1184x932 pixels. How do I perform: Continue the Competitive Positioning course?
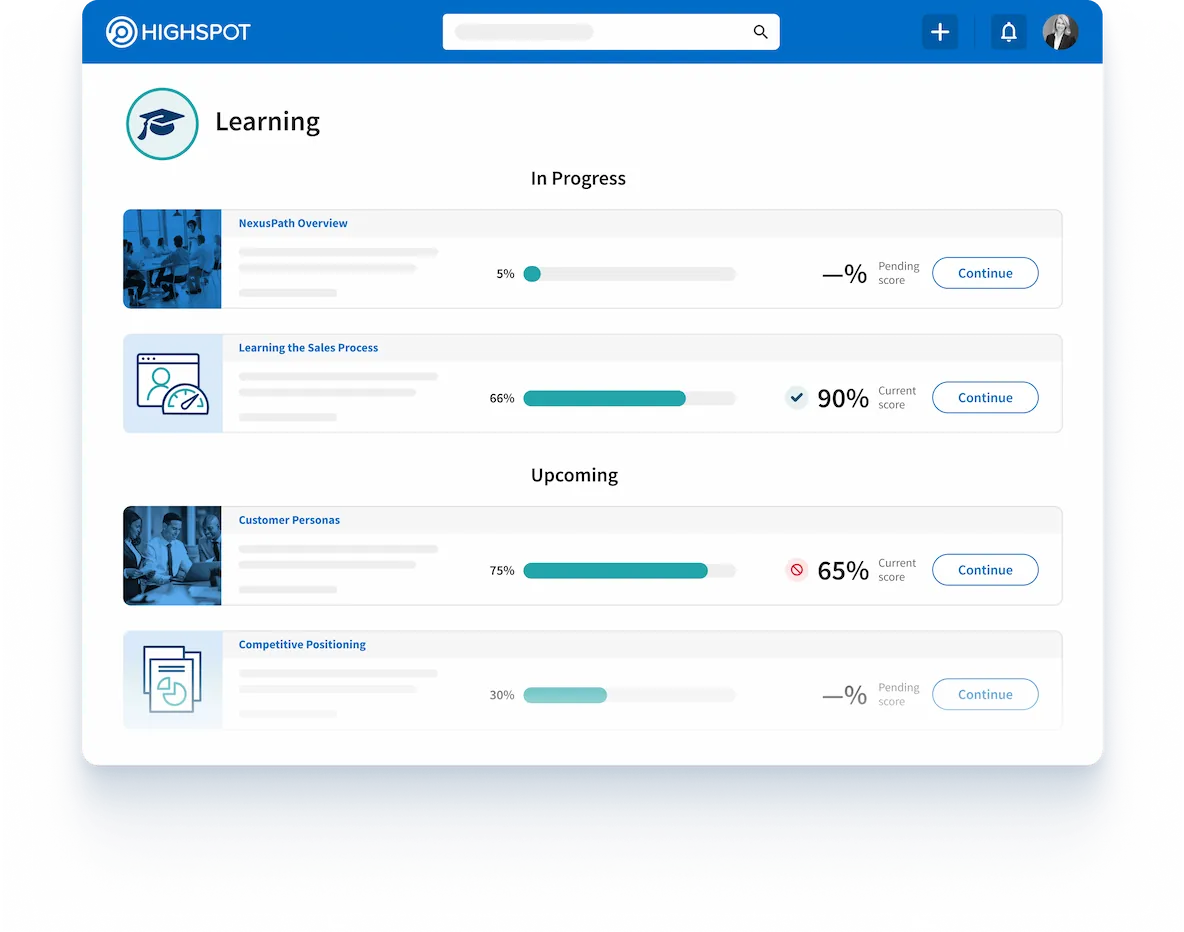[985, 694]
